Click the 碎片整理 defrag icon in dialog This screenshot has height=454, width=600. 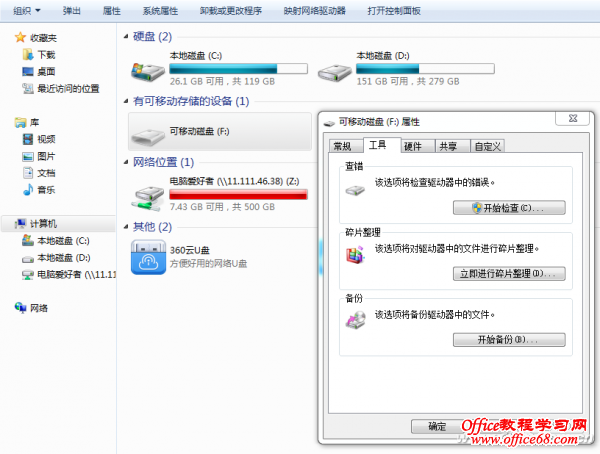click(355, 255)
